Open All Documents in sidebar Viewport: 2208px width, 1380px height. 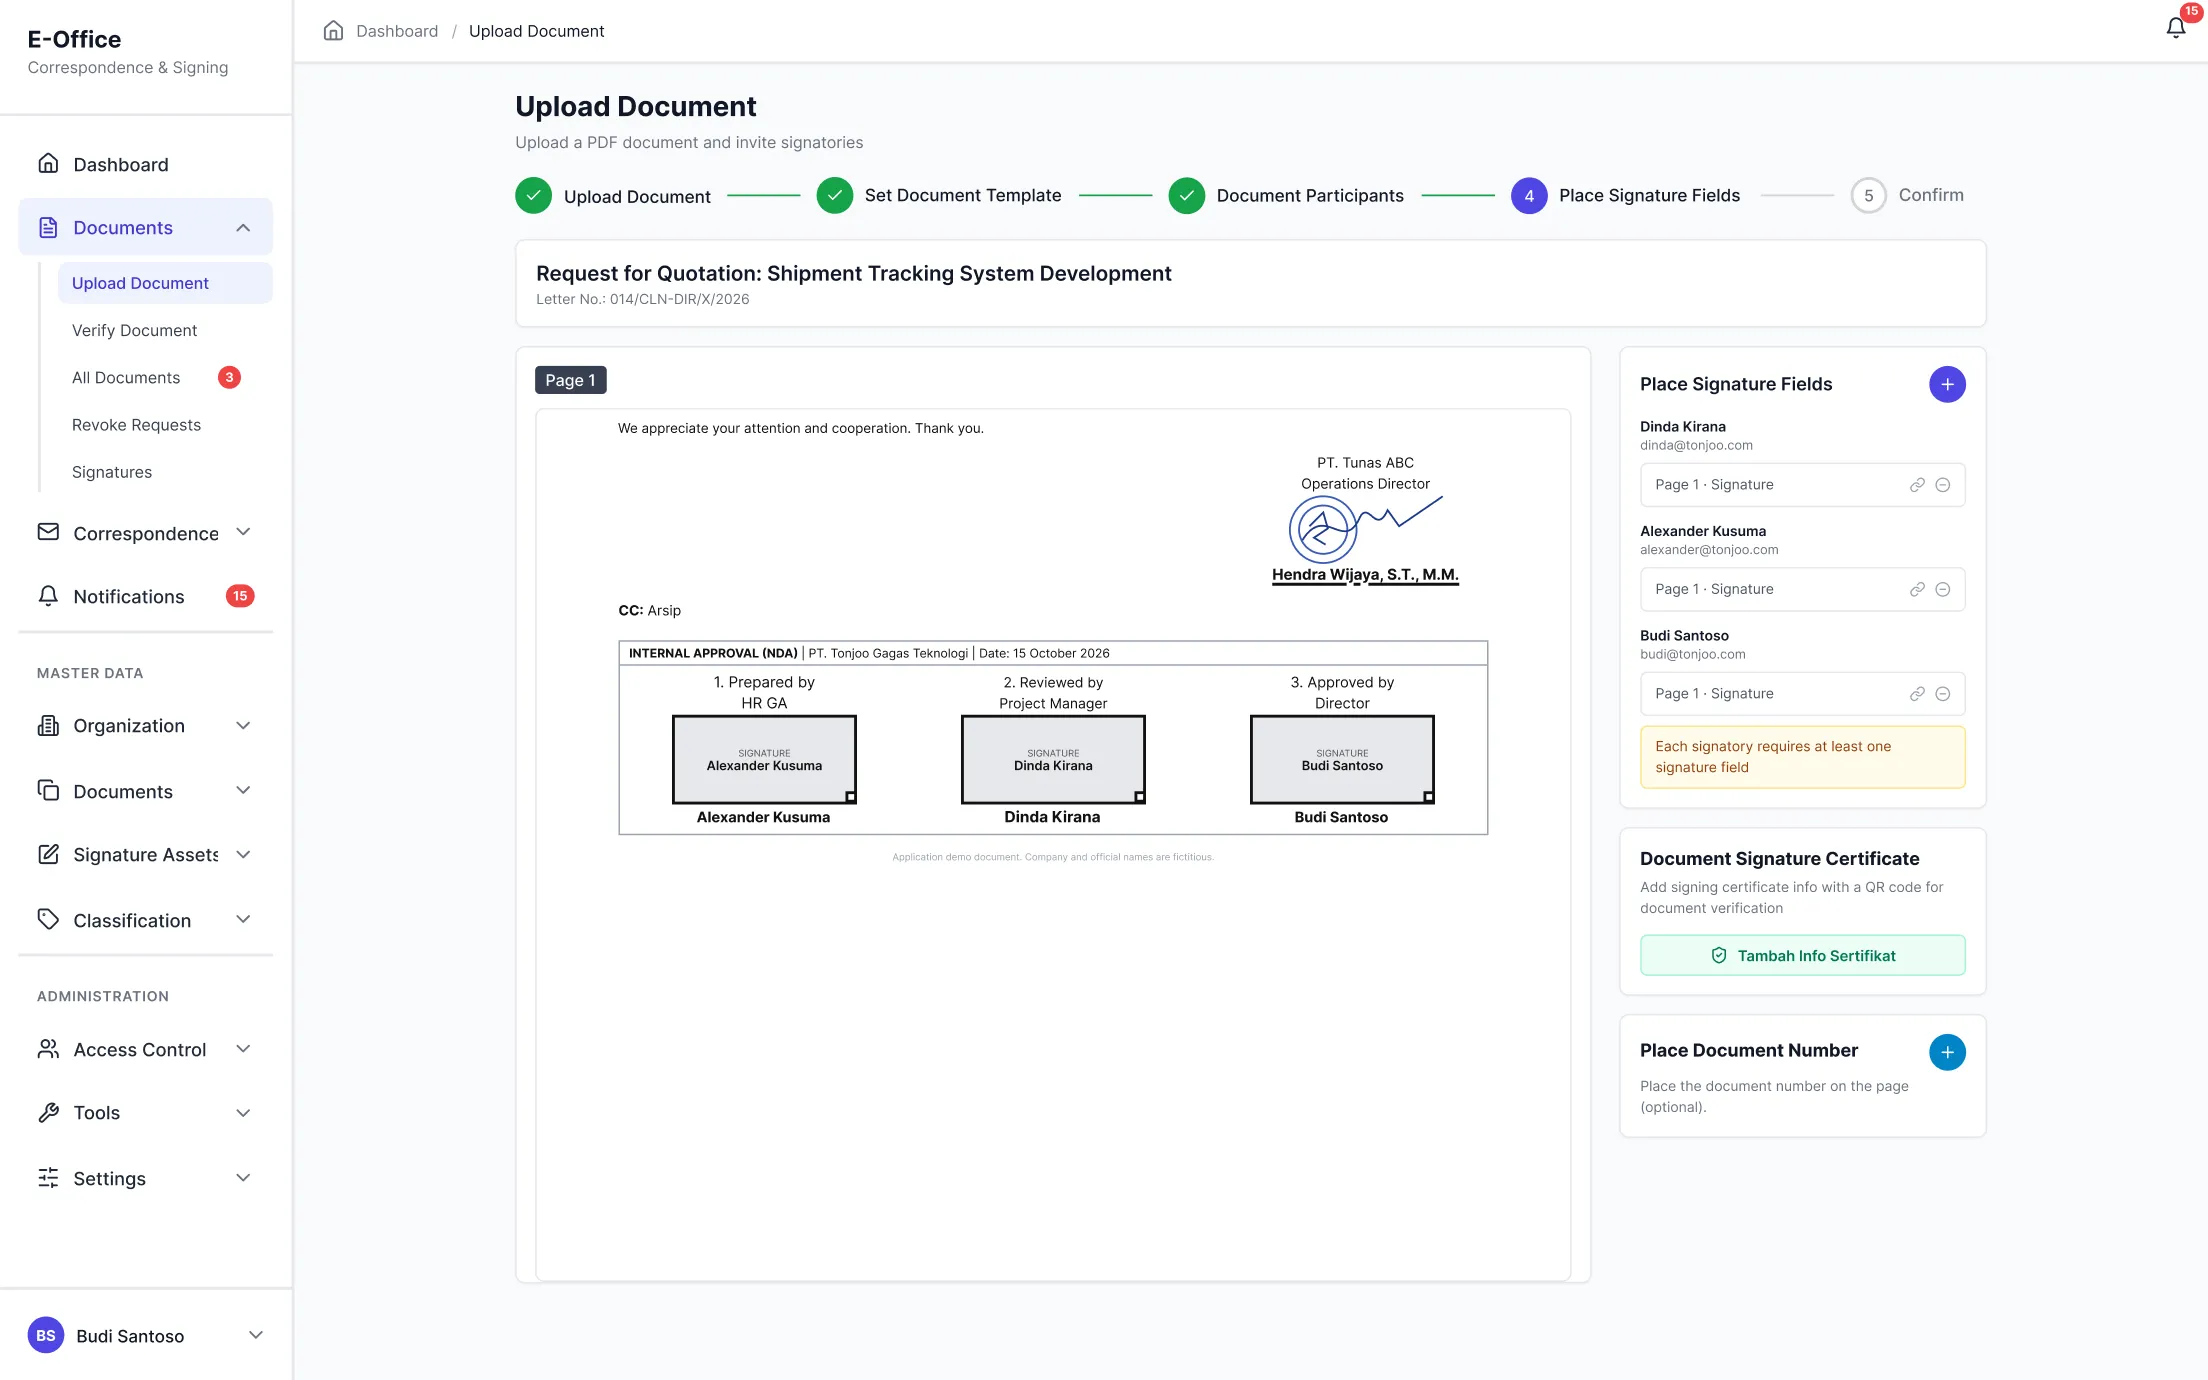coord(126,377)
